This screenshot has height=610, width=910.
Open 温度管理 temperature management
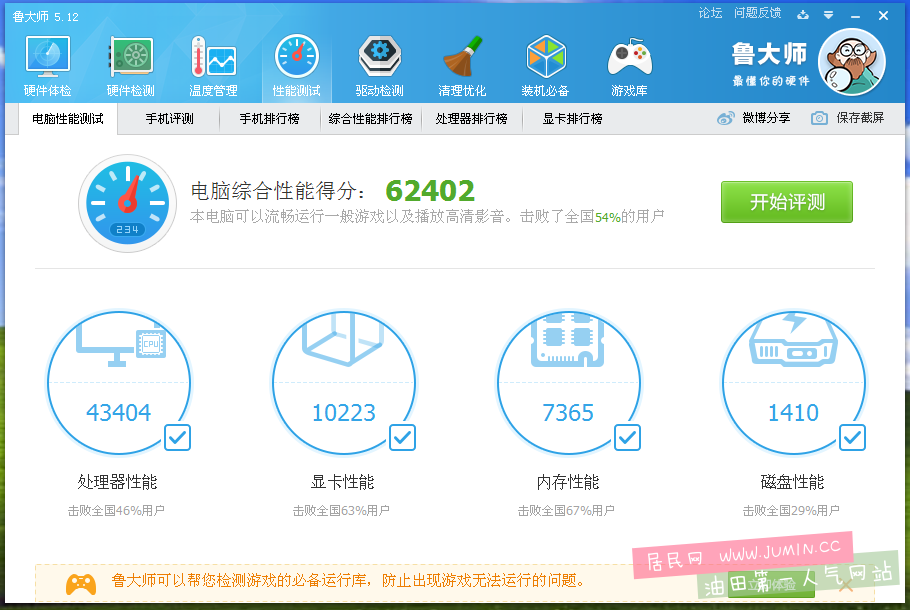click(213, 66)
